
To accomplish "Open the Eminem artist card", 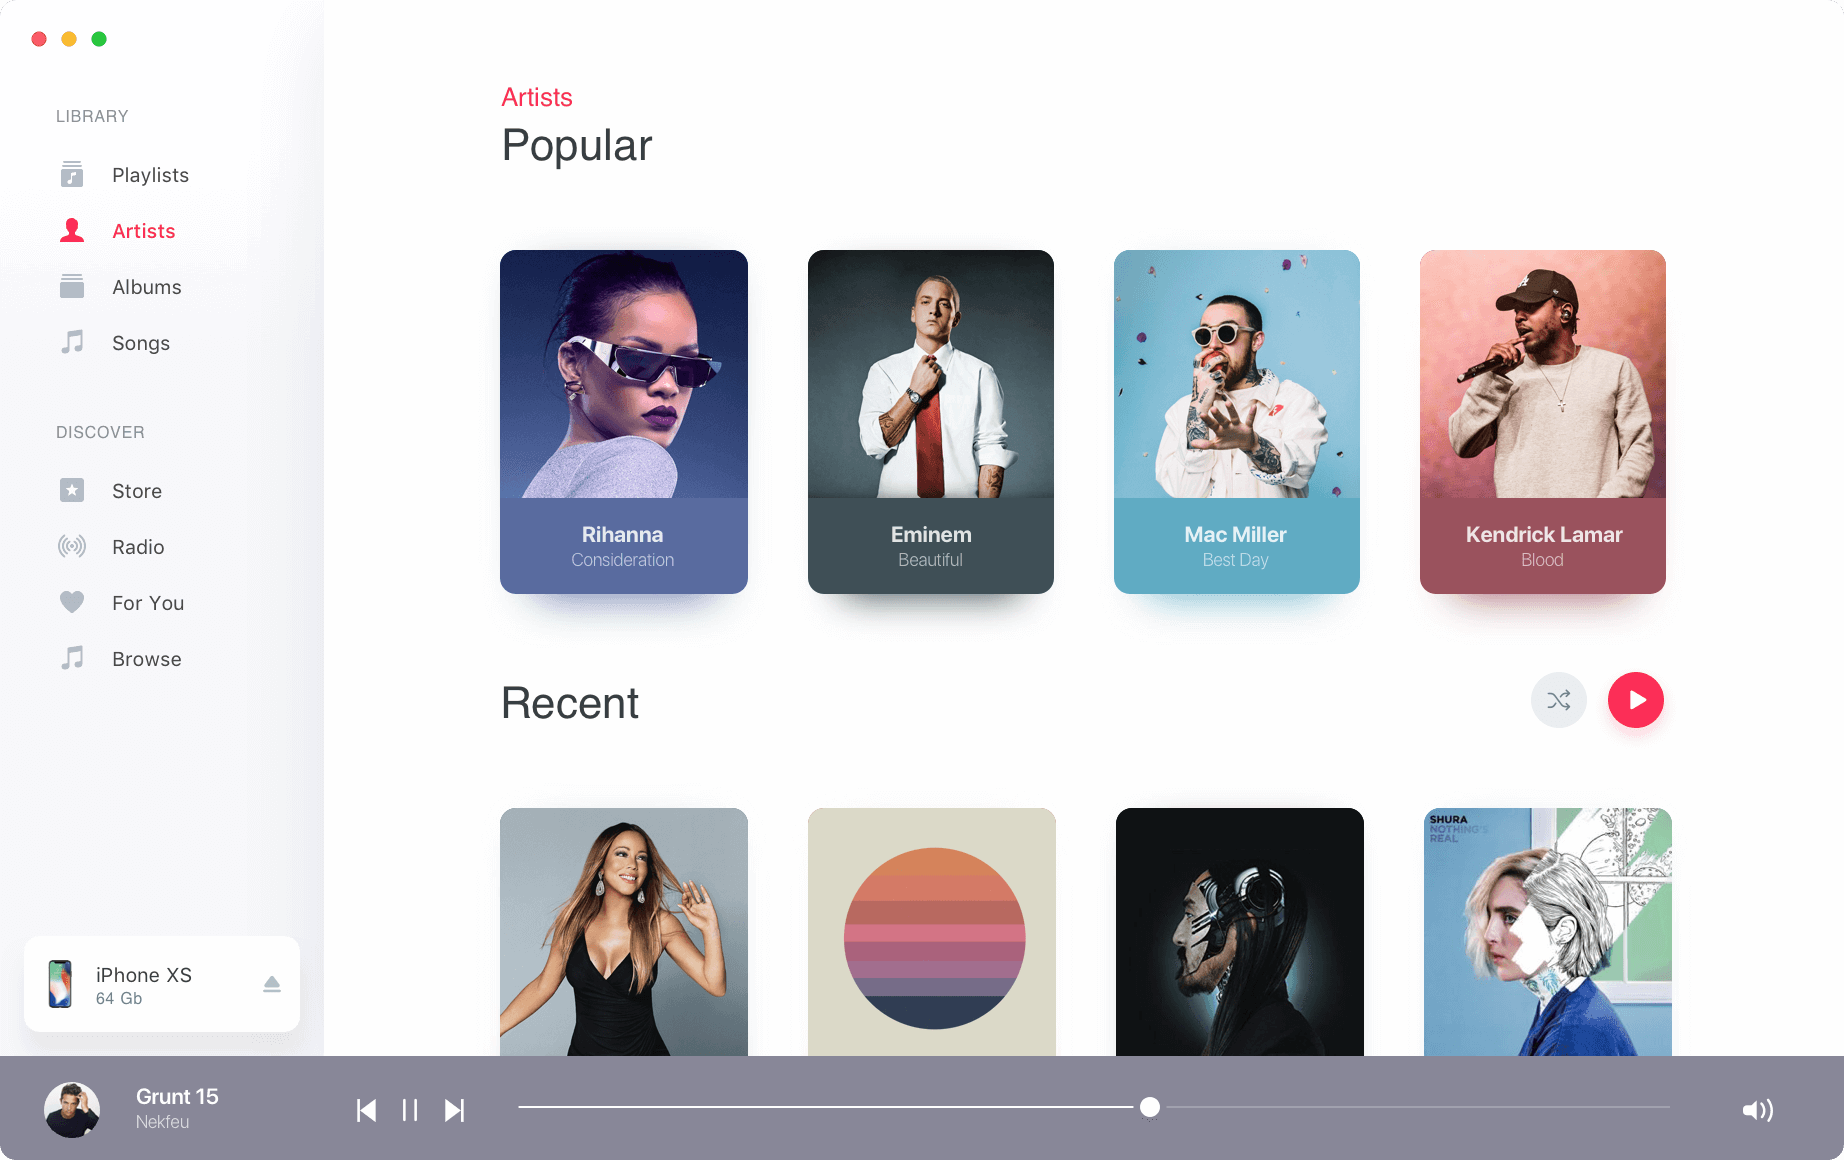I will pos(931,422).
